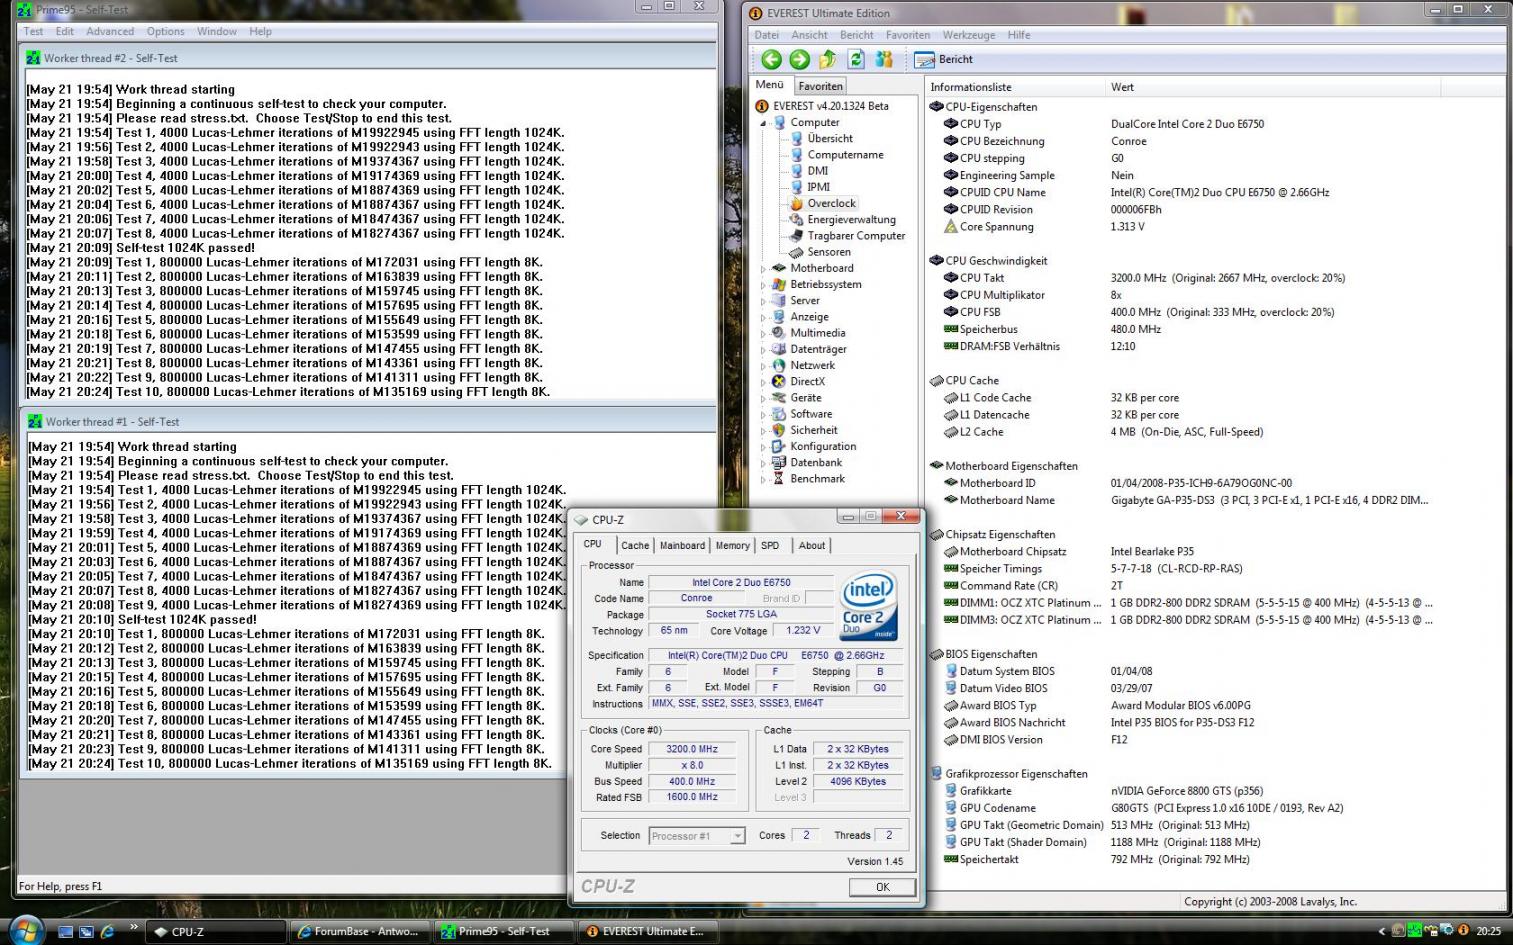
Task: Open Prime95 Test menu
Action: click(x=33, y=32)
